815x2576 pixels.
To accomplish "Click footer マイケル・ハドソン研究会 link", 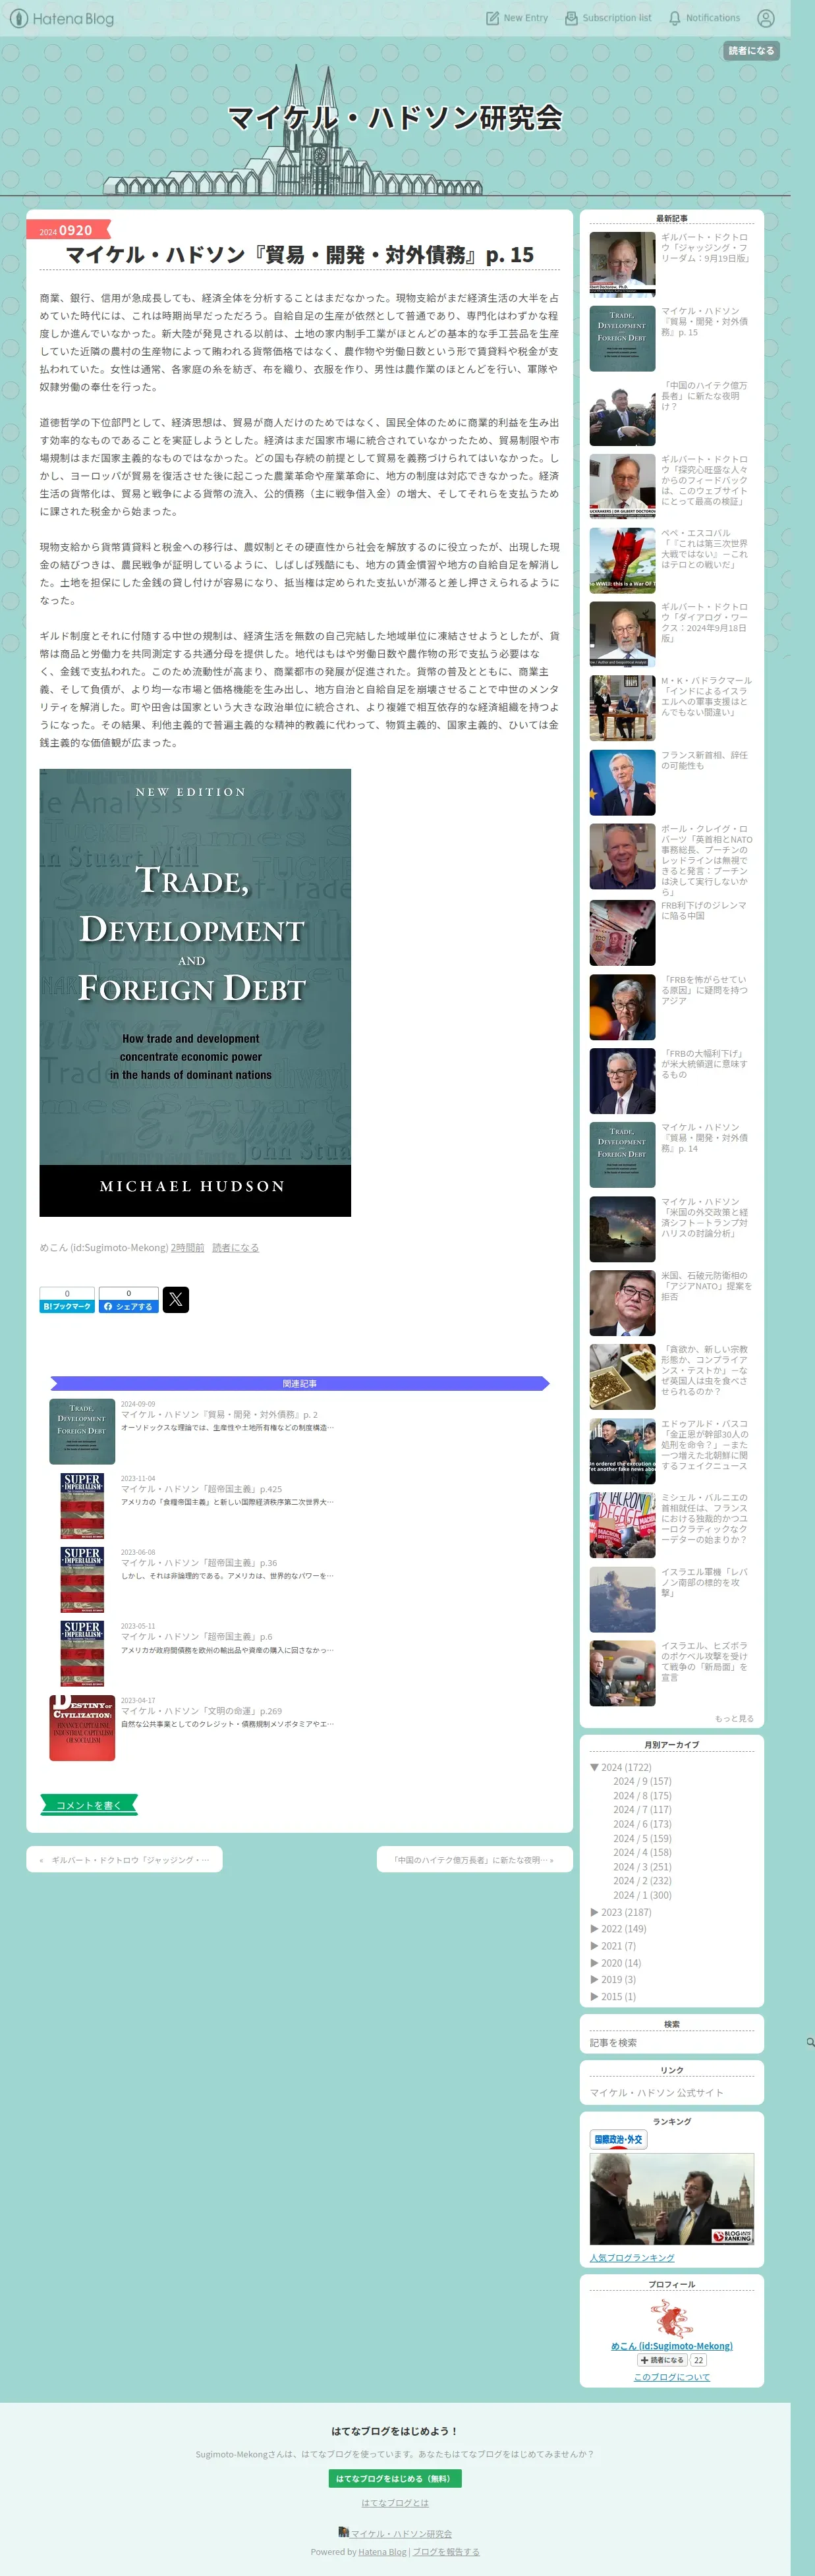I will coord(401,2534).
